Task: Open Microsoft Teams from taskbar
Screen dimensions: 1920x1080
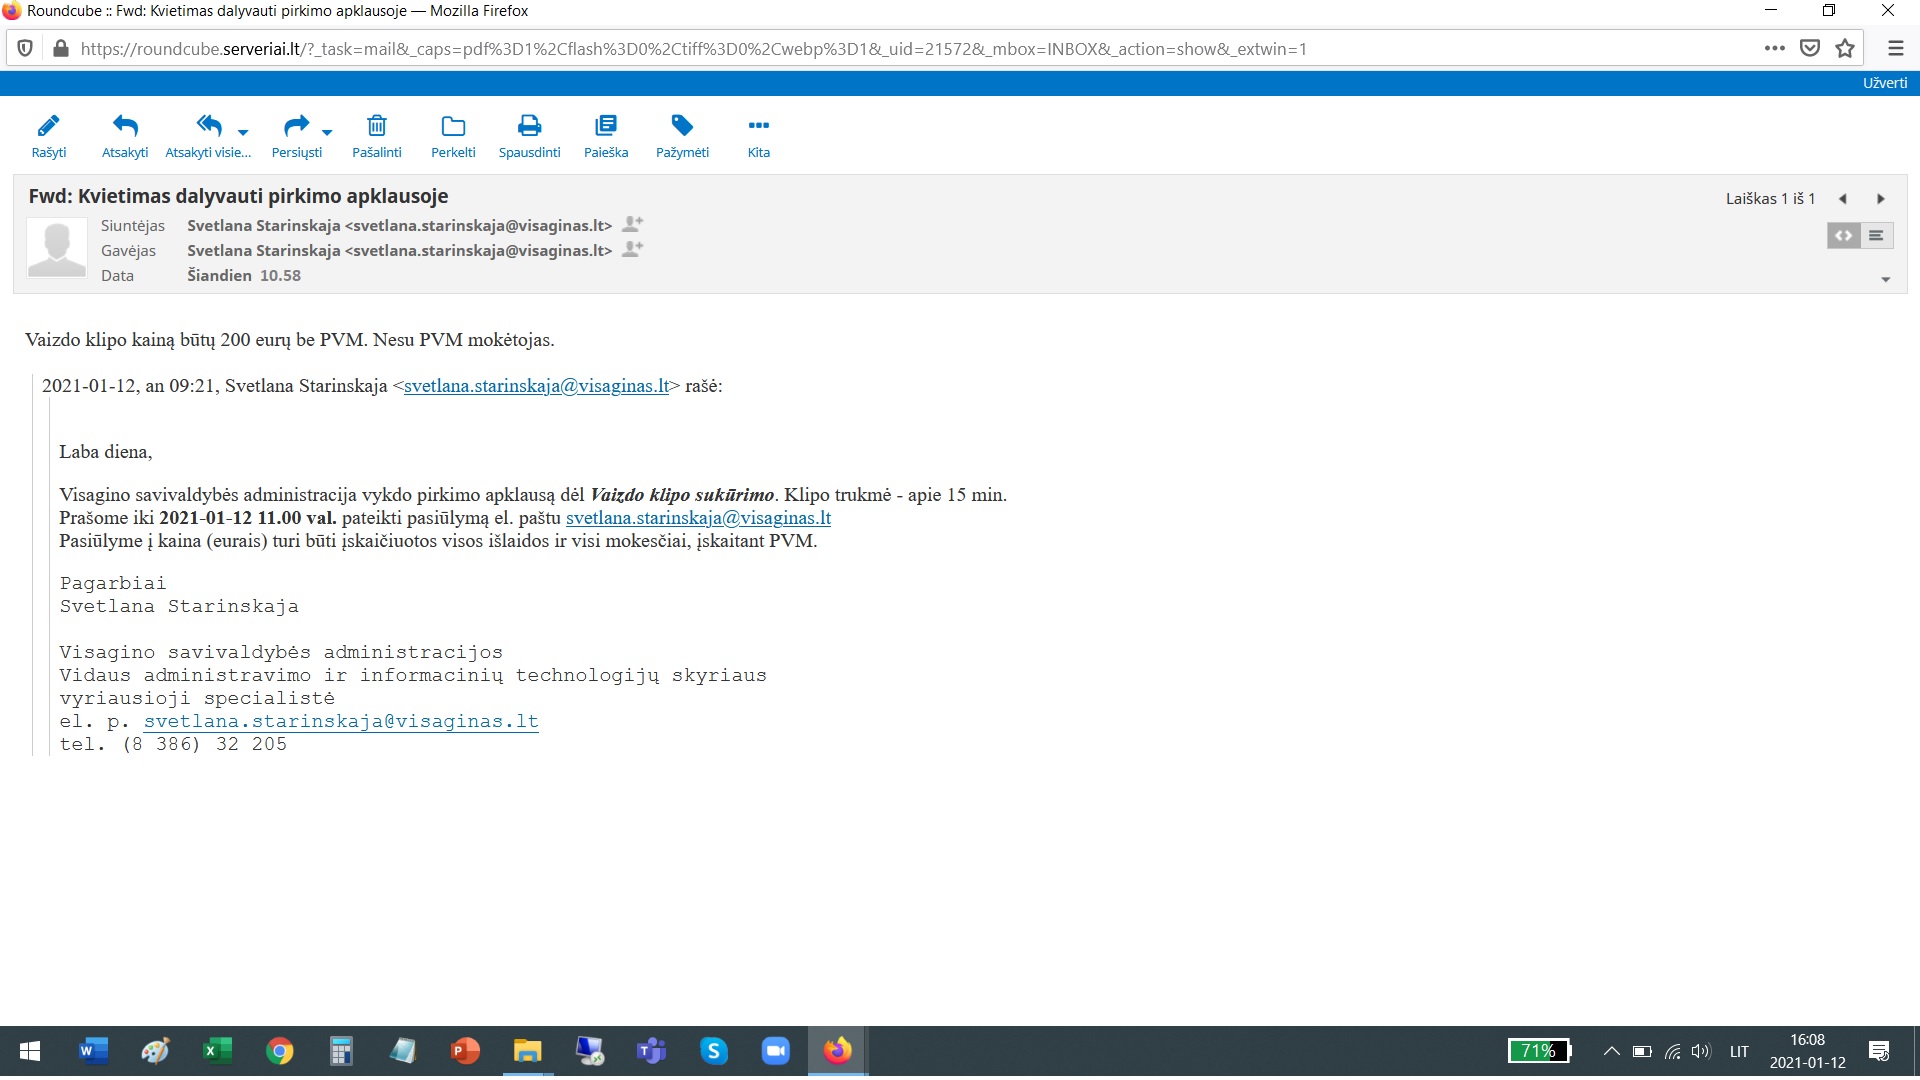Action: pos(651,1051)
